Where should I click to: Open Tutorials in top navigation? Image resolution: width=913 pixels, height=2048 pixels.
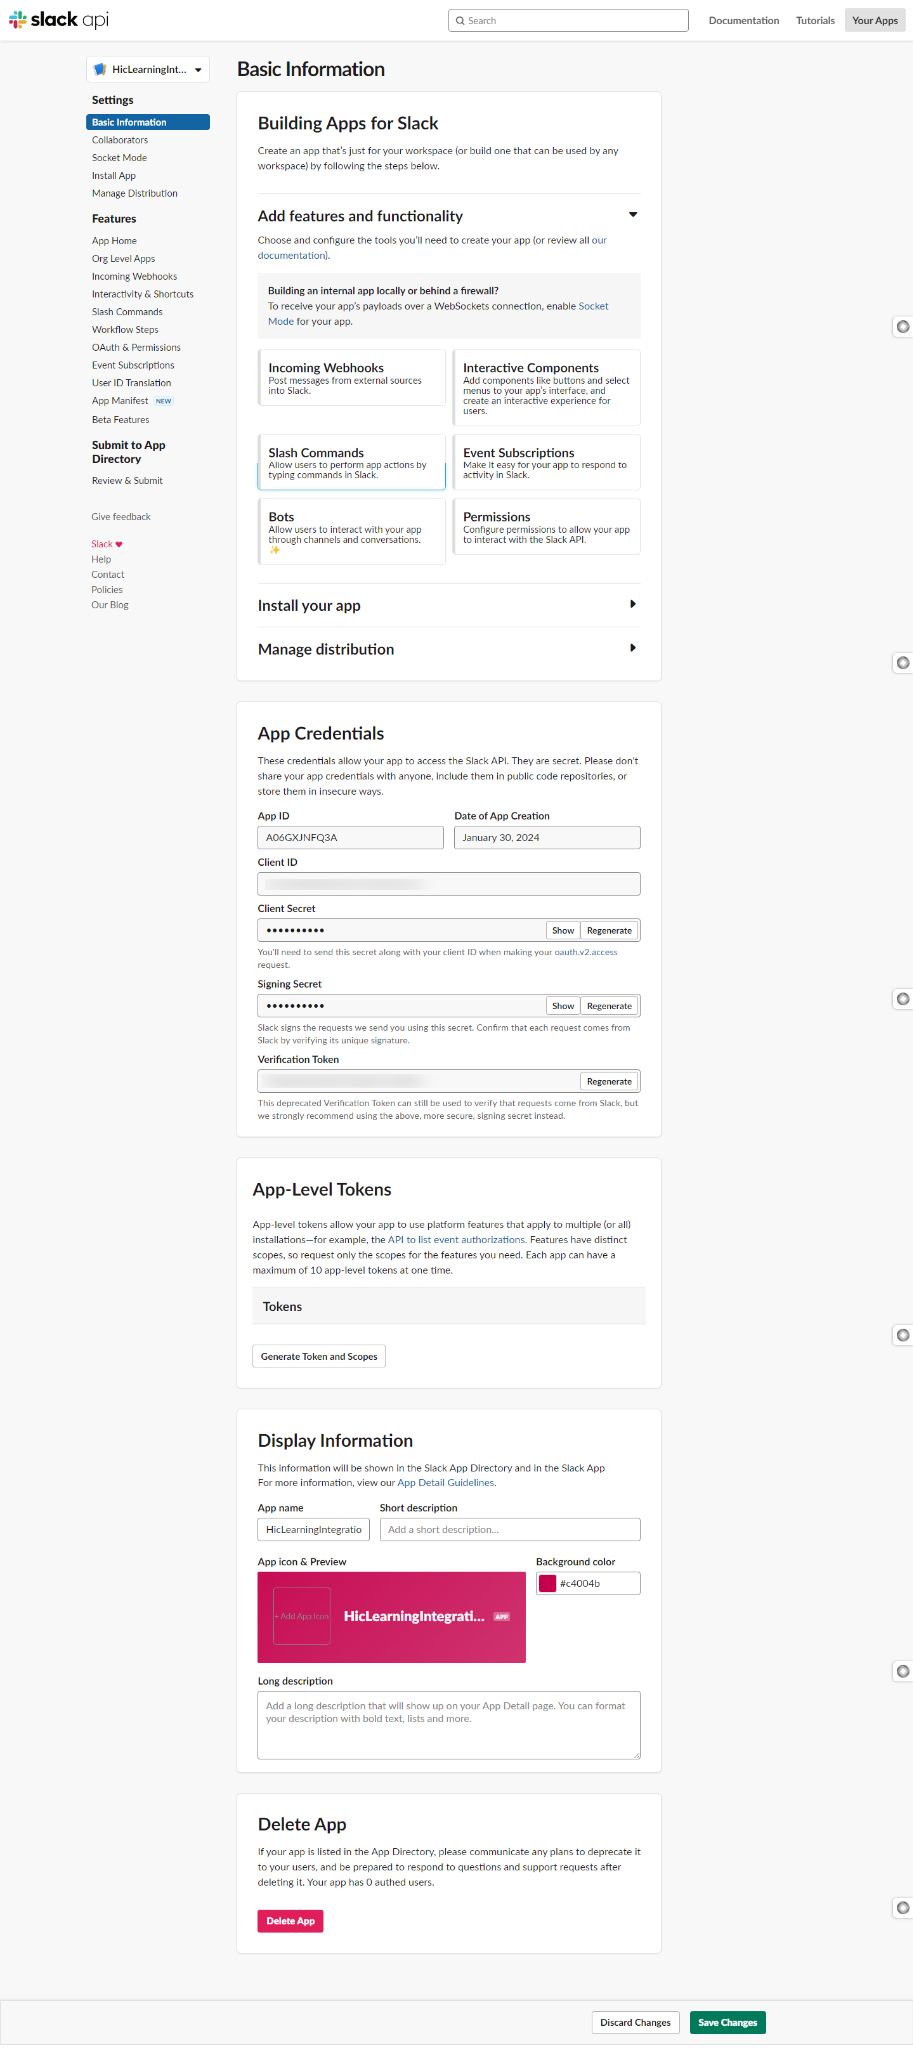815,20
